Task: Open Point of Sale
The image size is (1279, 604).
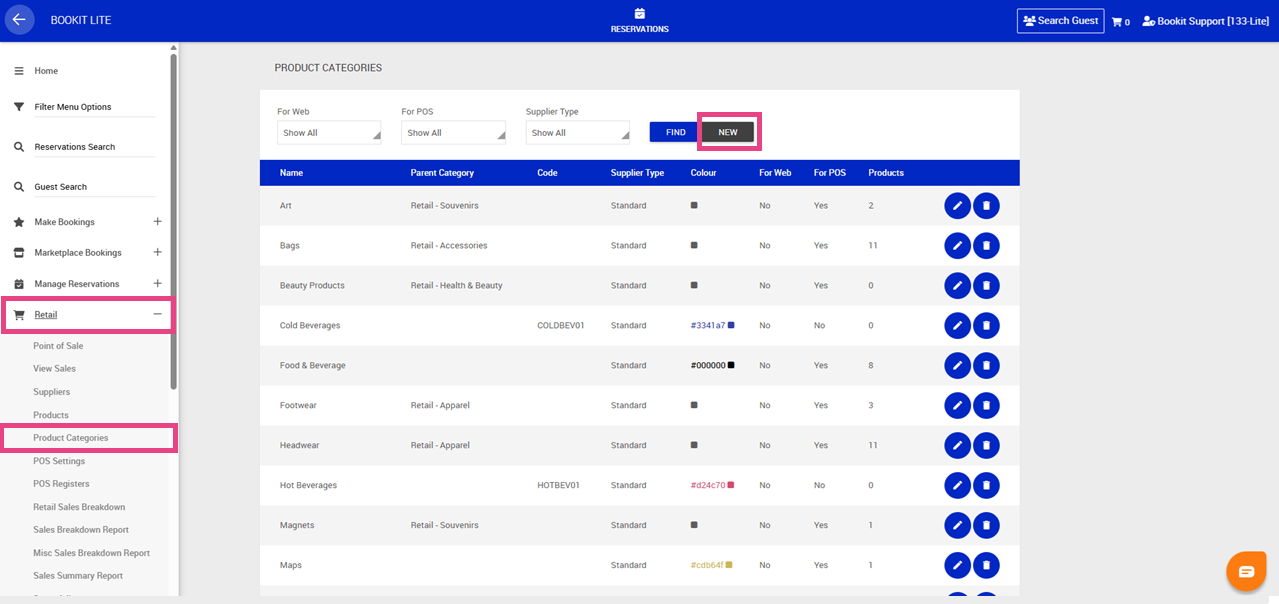Action: (x=58, y=346)
